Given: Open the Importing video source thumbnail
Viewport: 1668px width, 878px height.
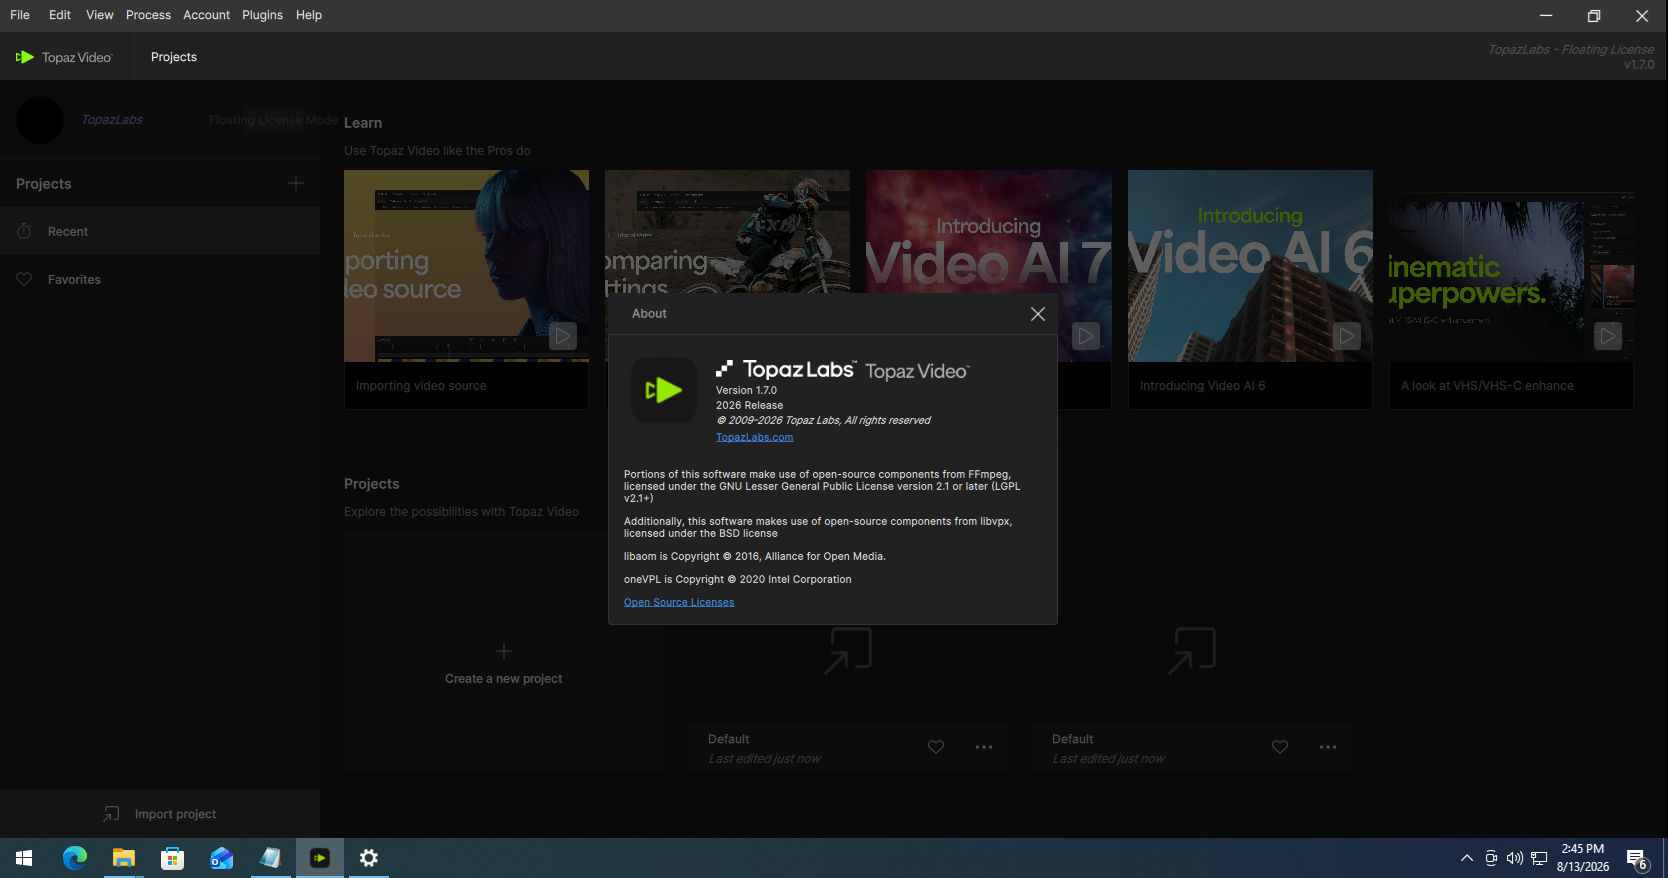Looking at the screenshot, I should (x=466, y=266).
